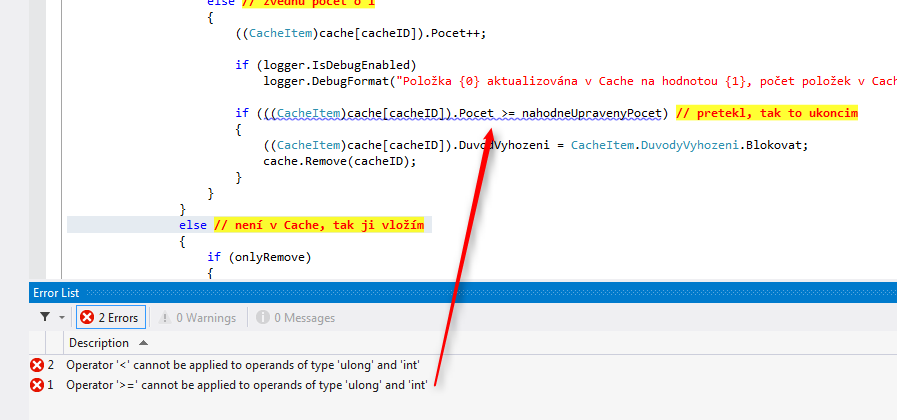This screenshot has height=420, width=897.
Task: Click the cache.Remove(cacheID) line
Action: tap(339, 161)
